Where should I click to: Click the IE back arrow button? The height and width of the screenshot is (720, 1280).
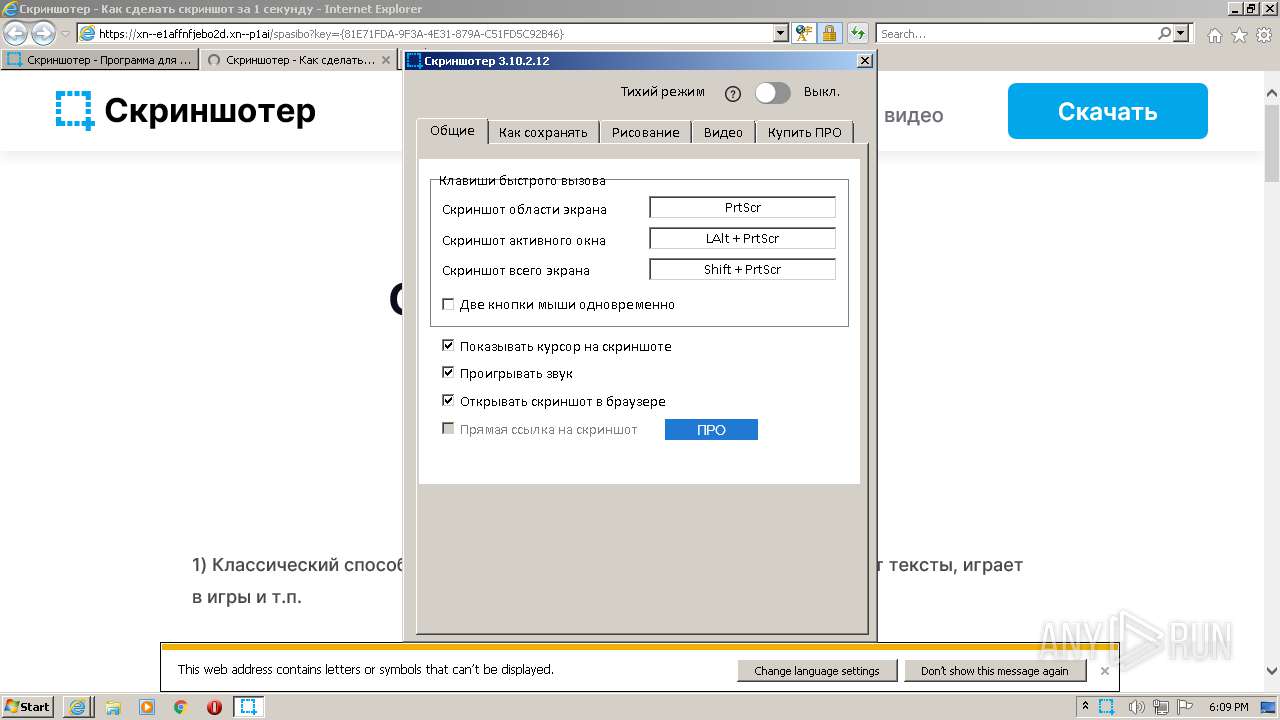[16, 33]
